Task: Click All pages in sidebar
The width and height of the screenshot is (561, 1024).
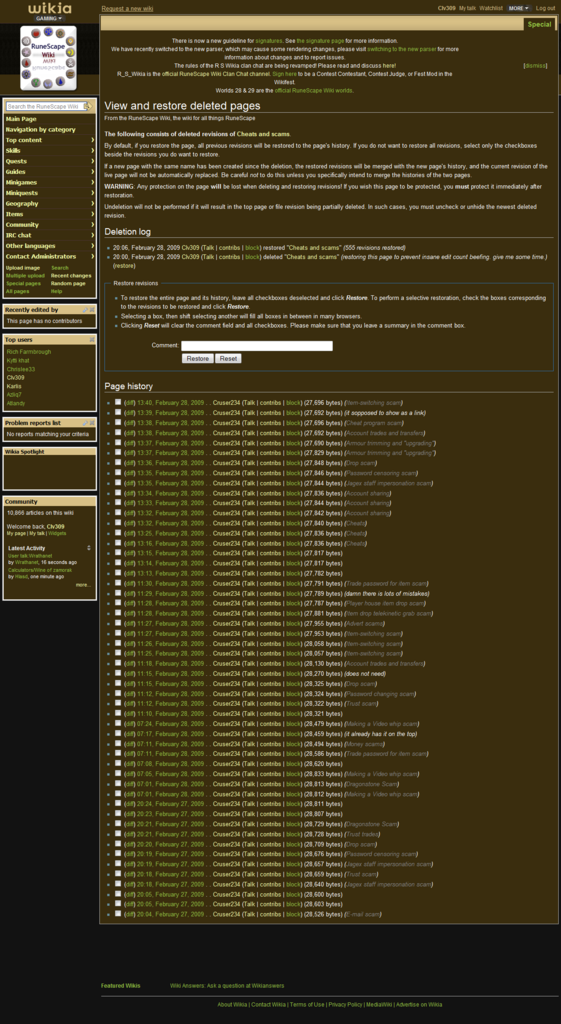Action: pos(17,291)
